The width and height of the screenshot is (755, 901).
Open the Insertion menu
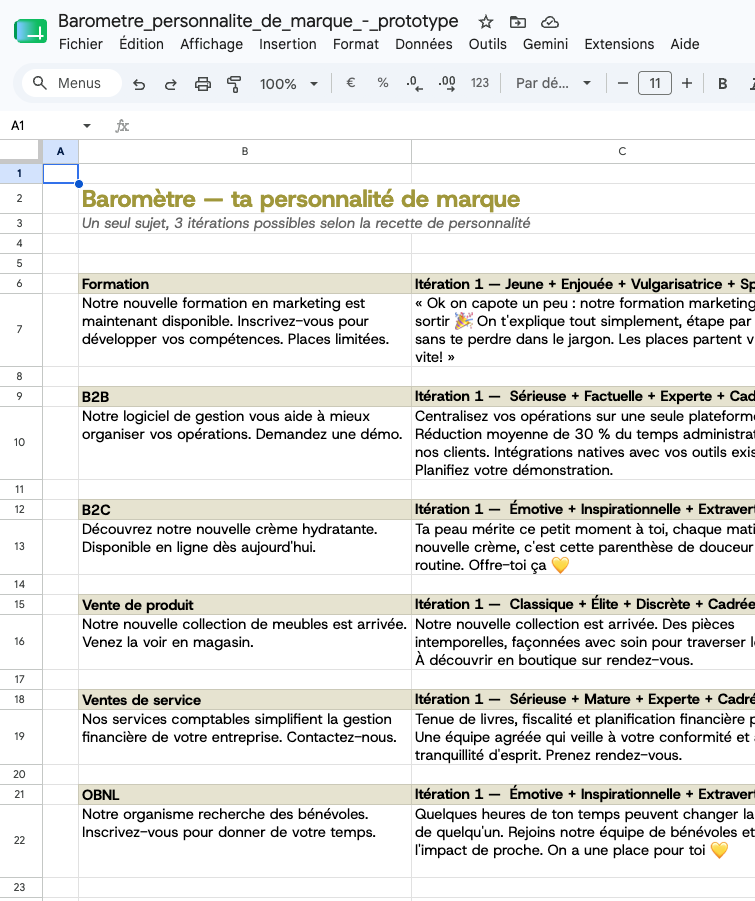(x=288, y=44)
